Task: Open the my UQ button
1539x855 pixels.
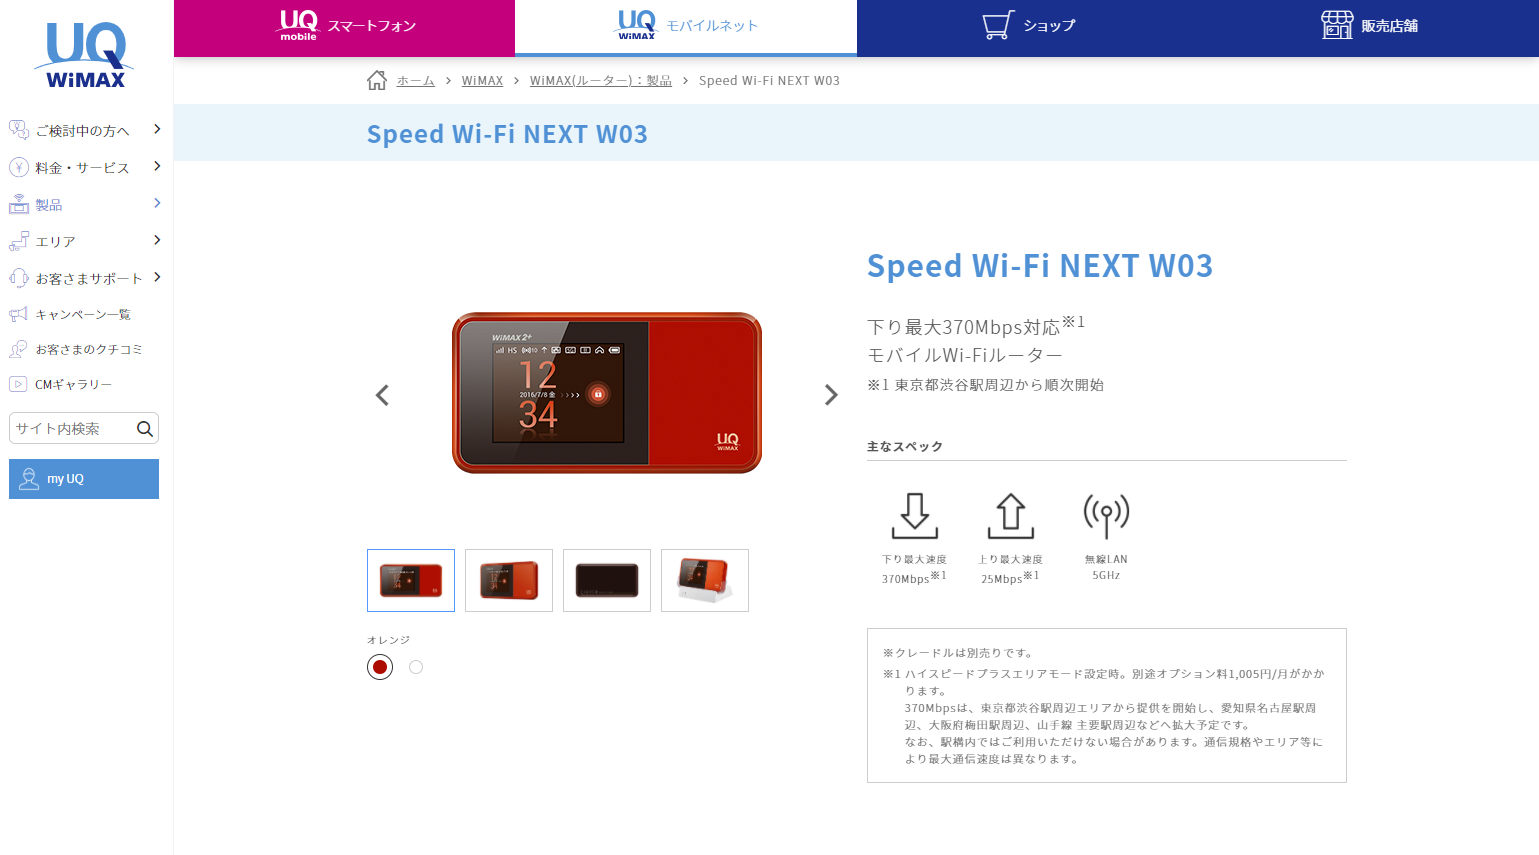Action: coord(84,479)
